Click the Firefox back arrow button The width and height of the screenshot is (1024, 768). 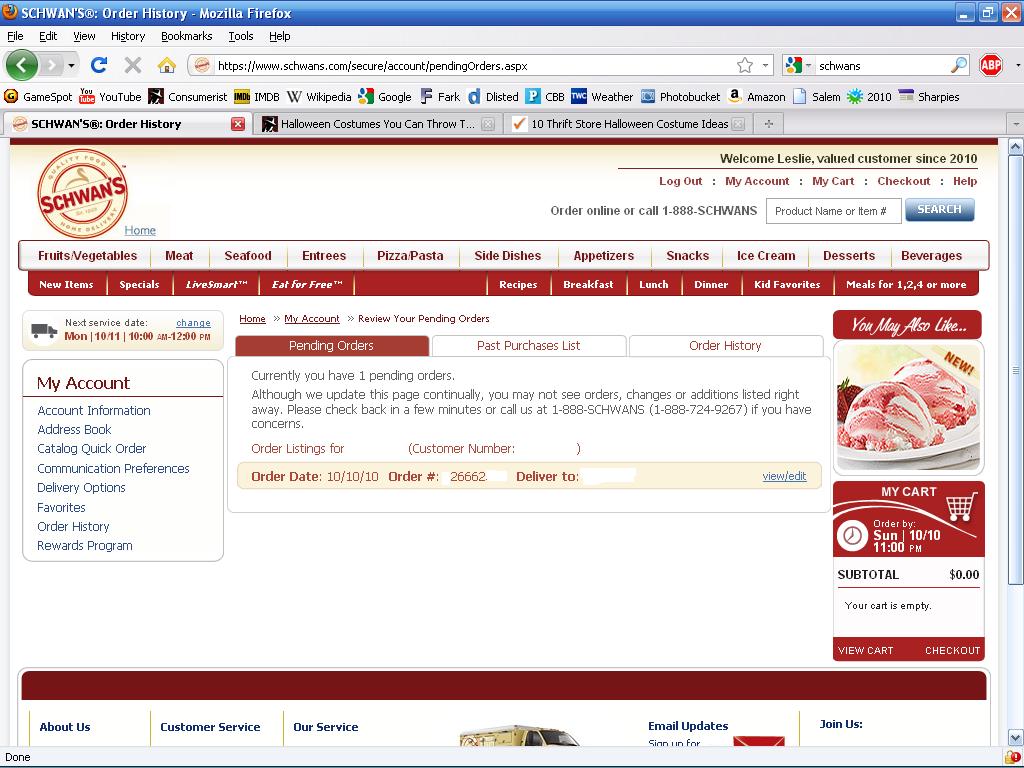pyautogui.click(x=22, y=65)
